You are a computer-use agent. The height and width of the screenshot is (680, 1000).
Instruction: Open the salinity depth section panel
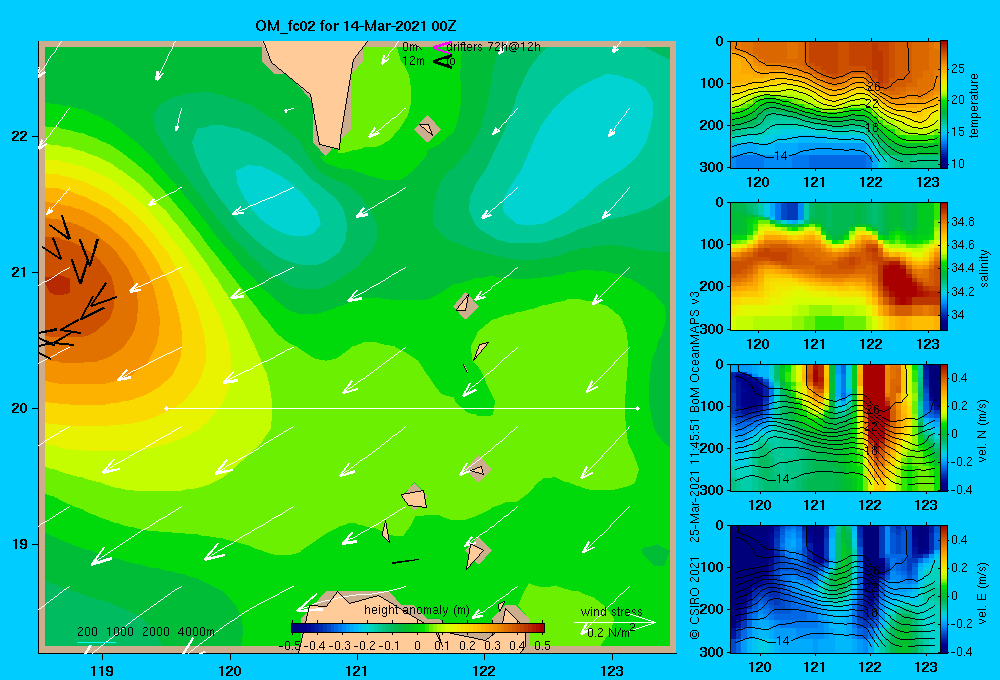(834, 266)
